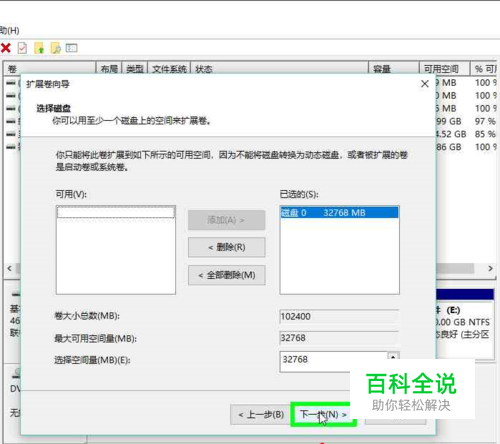Image resolution: width=500 pixels, height=444 pixels.
Task: Click the checkmark properties toolbar icon
Action: pyautogui.click(x=22, y=48)
